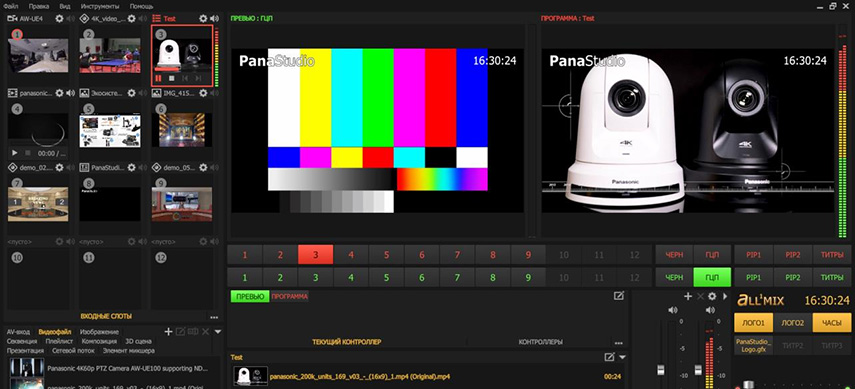Image resolution: width=855 pixels, height=389 pixels.
Task: Send input 7 to preview row
Action: [457, 278]
